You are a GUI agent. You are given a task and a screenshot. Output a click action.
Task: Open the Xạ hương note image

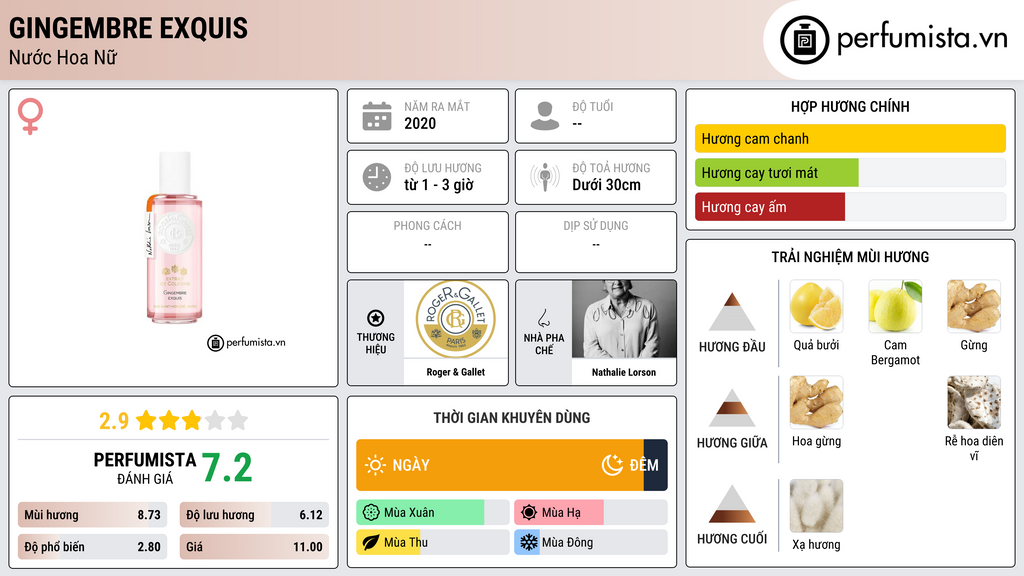[816, 505]
